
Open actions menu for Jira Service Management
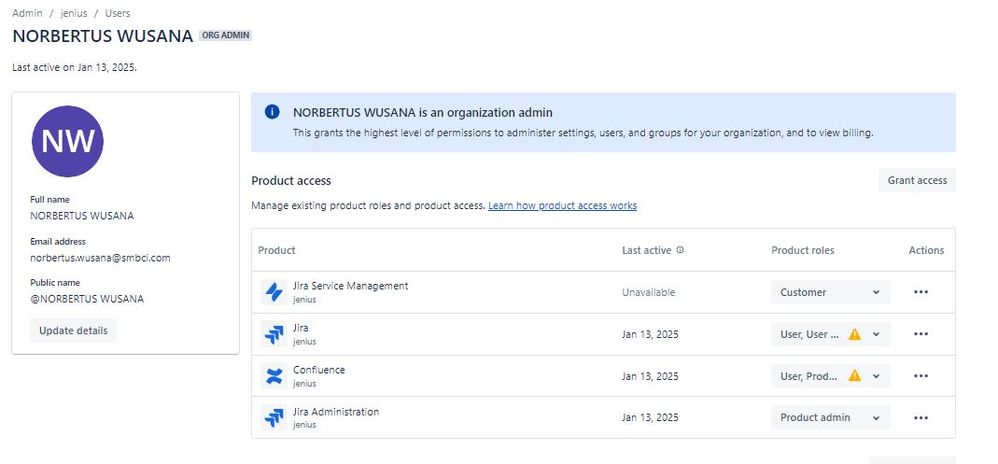920,292
